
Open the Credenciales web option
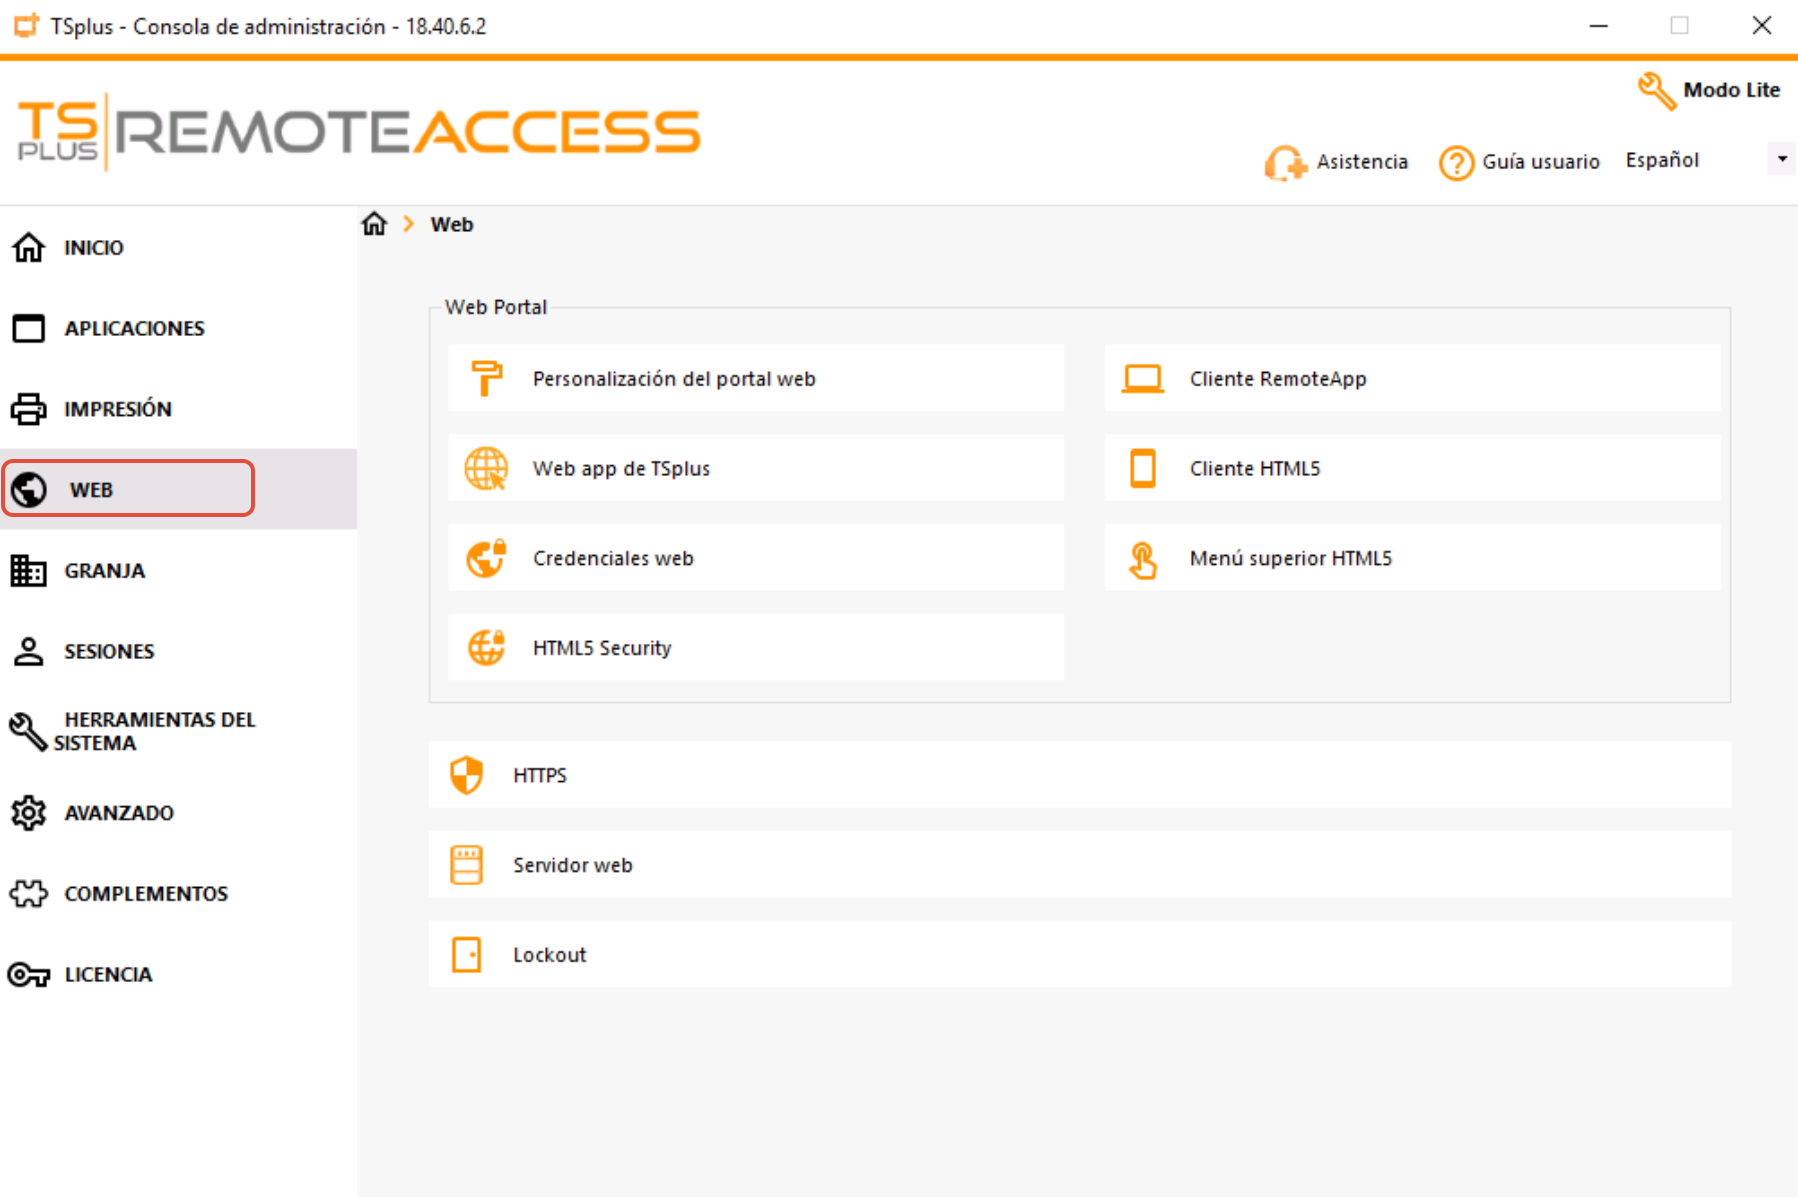(x=756, y=558)
